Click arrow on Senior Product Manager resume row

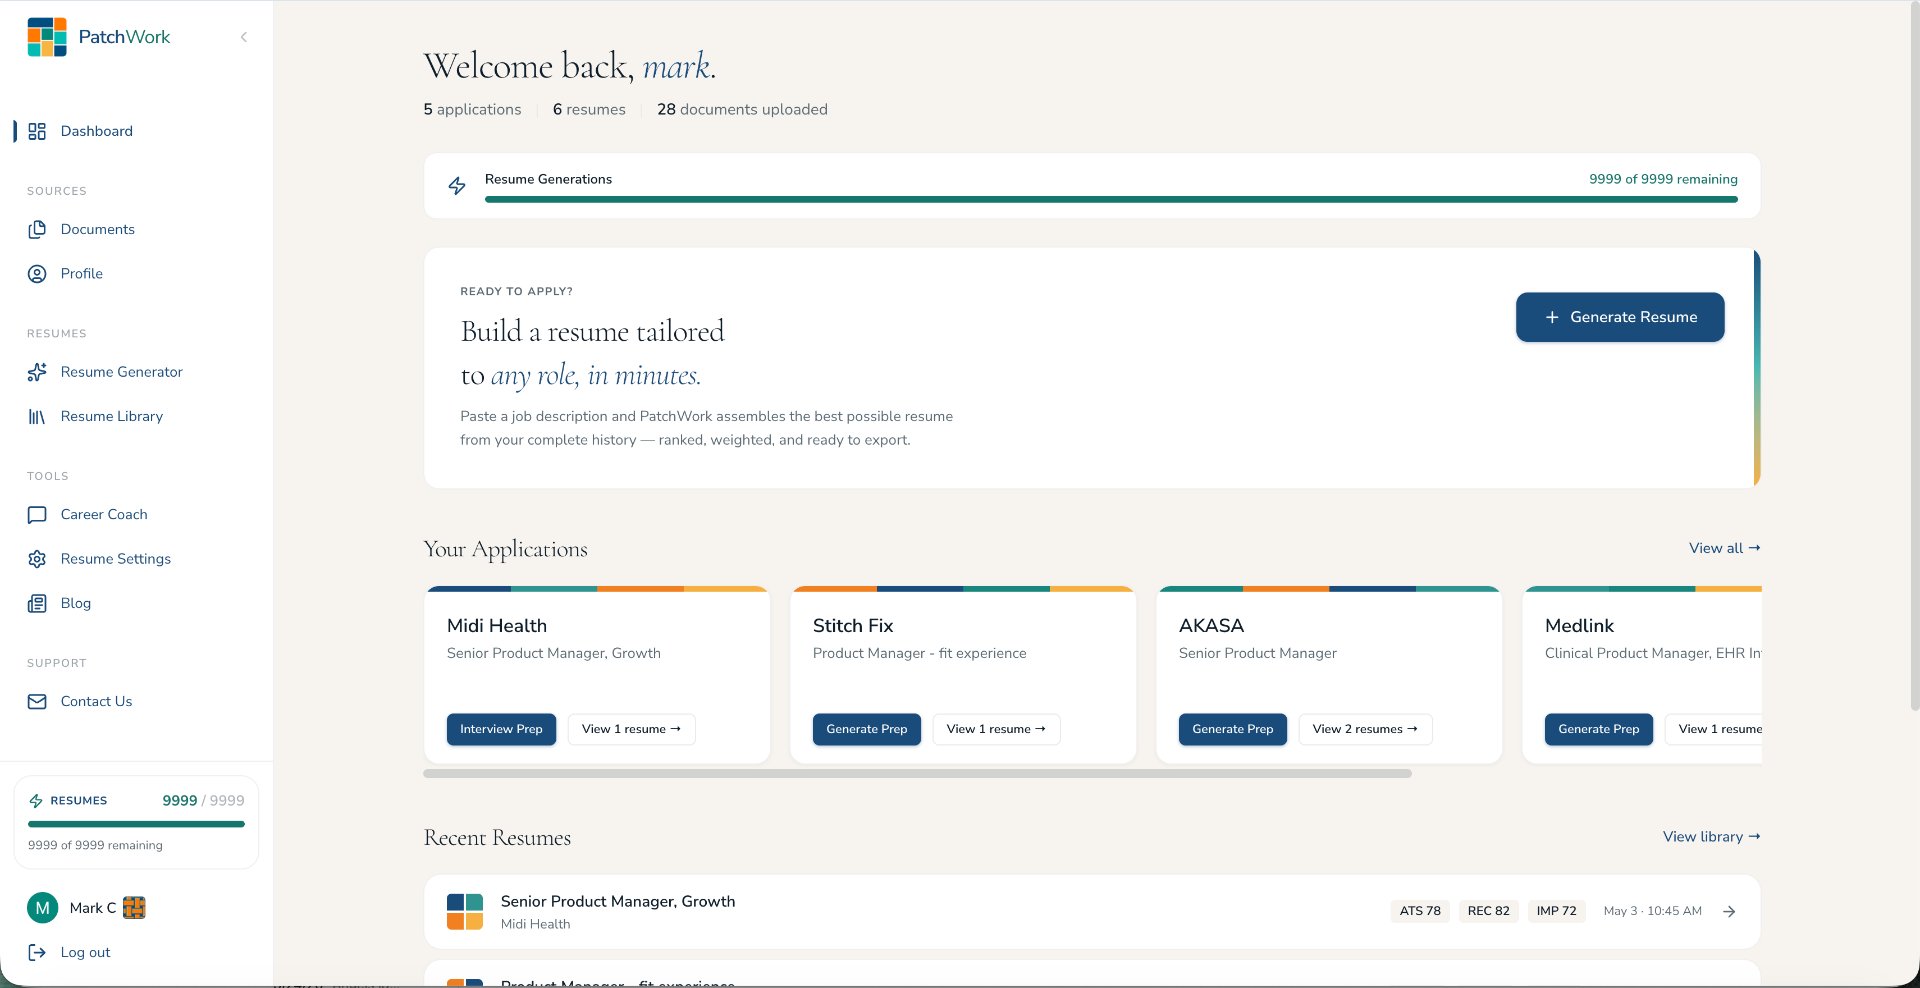point(1729,911)
